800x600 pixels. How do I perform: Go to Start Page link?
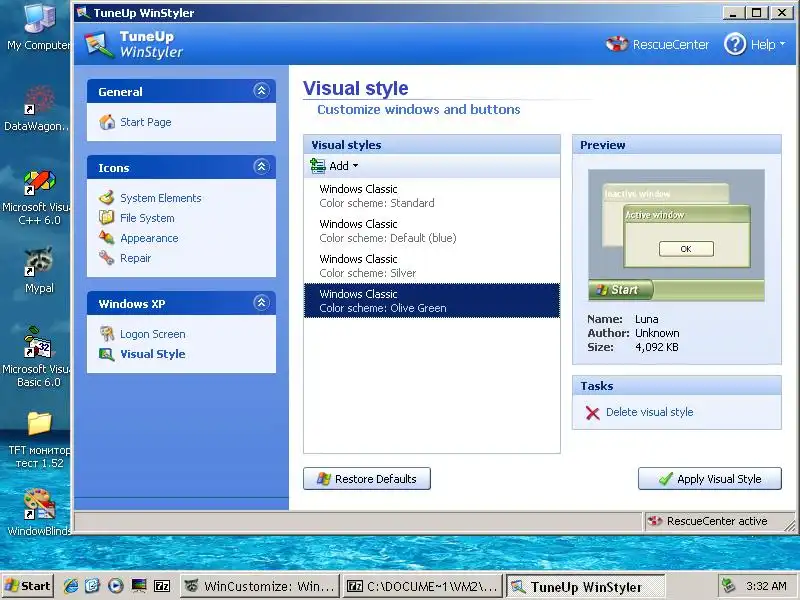coord(146,122)
